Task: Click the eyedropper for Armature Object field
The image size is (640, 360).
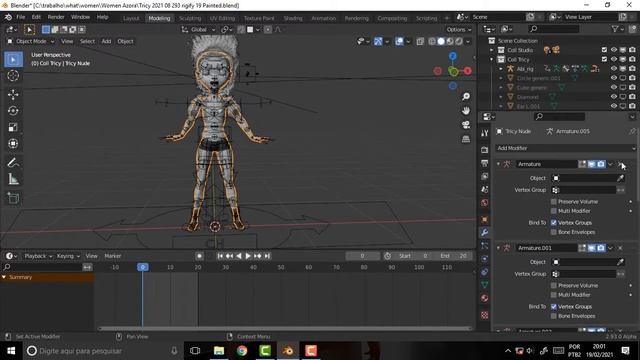Action: click(620, 178)
